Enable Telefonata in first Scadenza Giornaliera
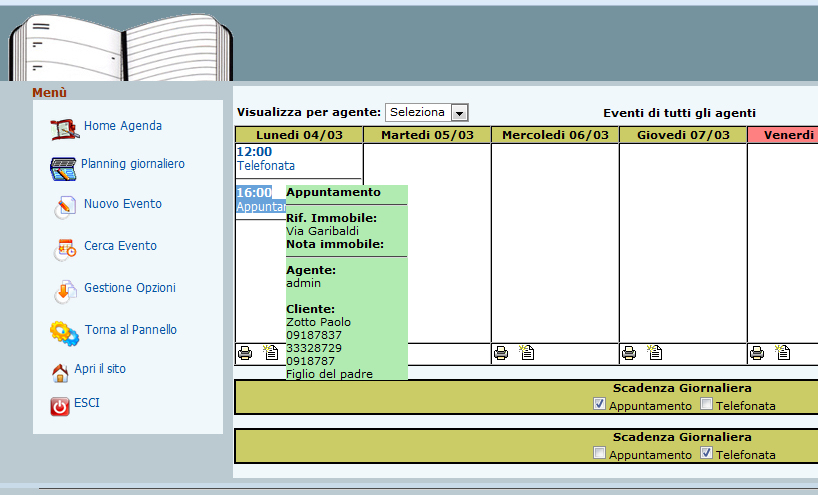 click(707, 404)
